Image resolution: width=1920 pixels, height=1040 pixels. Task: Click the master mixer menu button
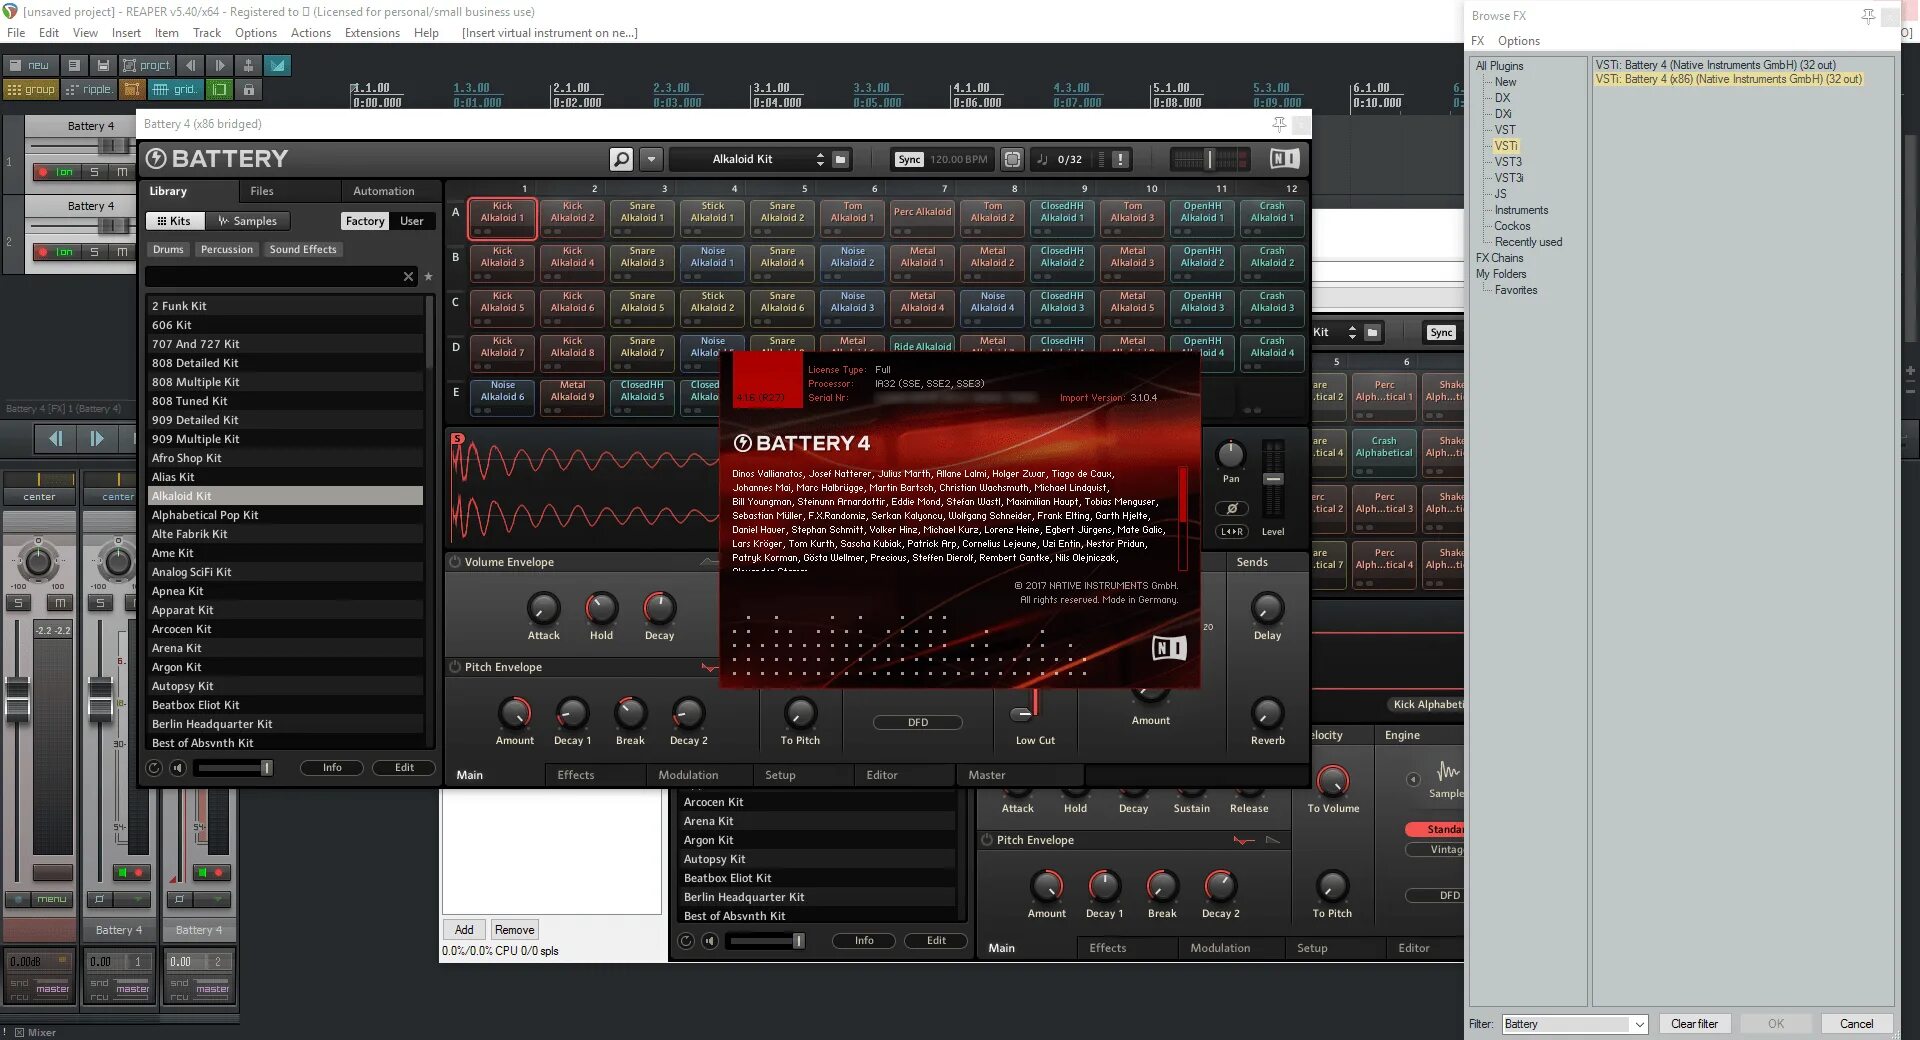point(52,899)
